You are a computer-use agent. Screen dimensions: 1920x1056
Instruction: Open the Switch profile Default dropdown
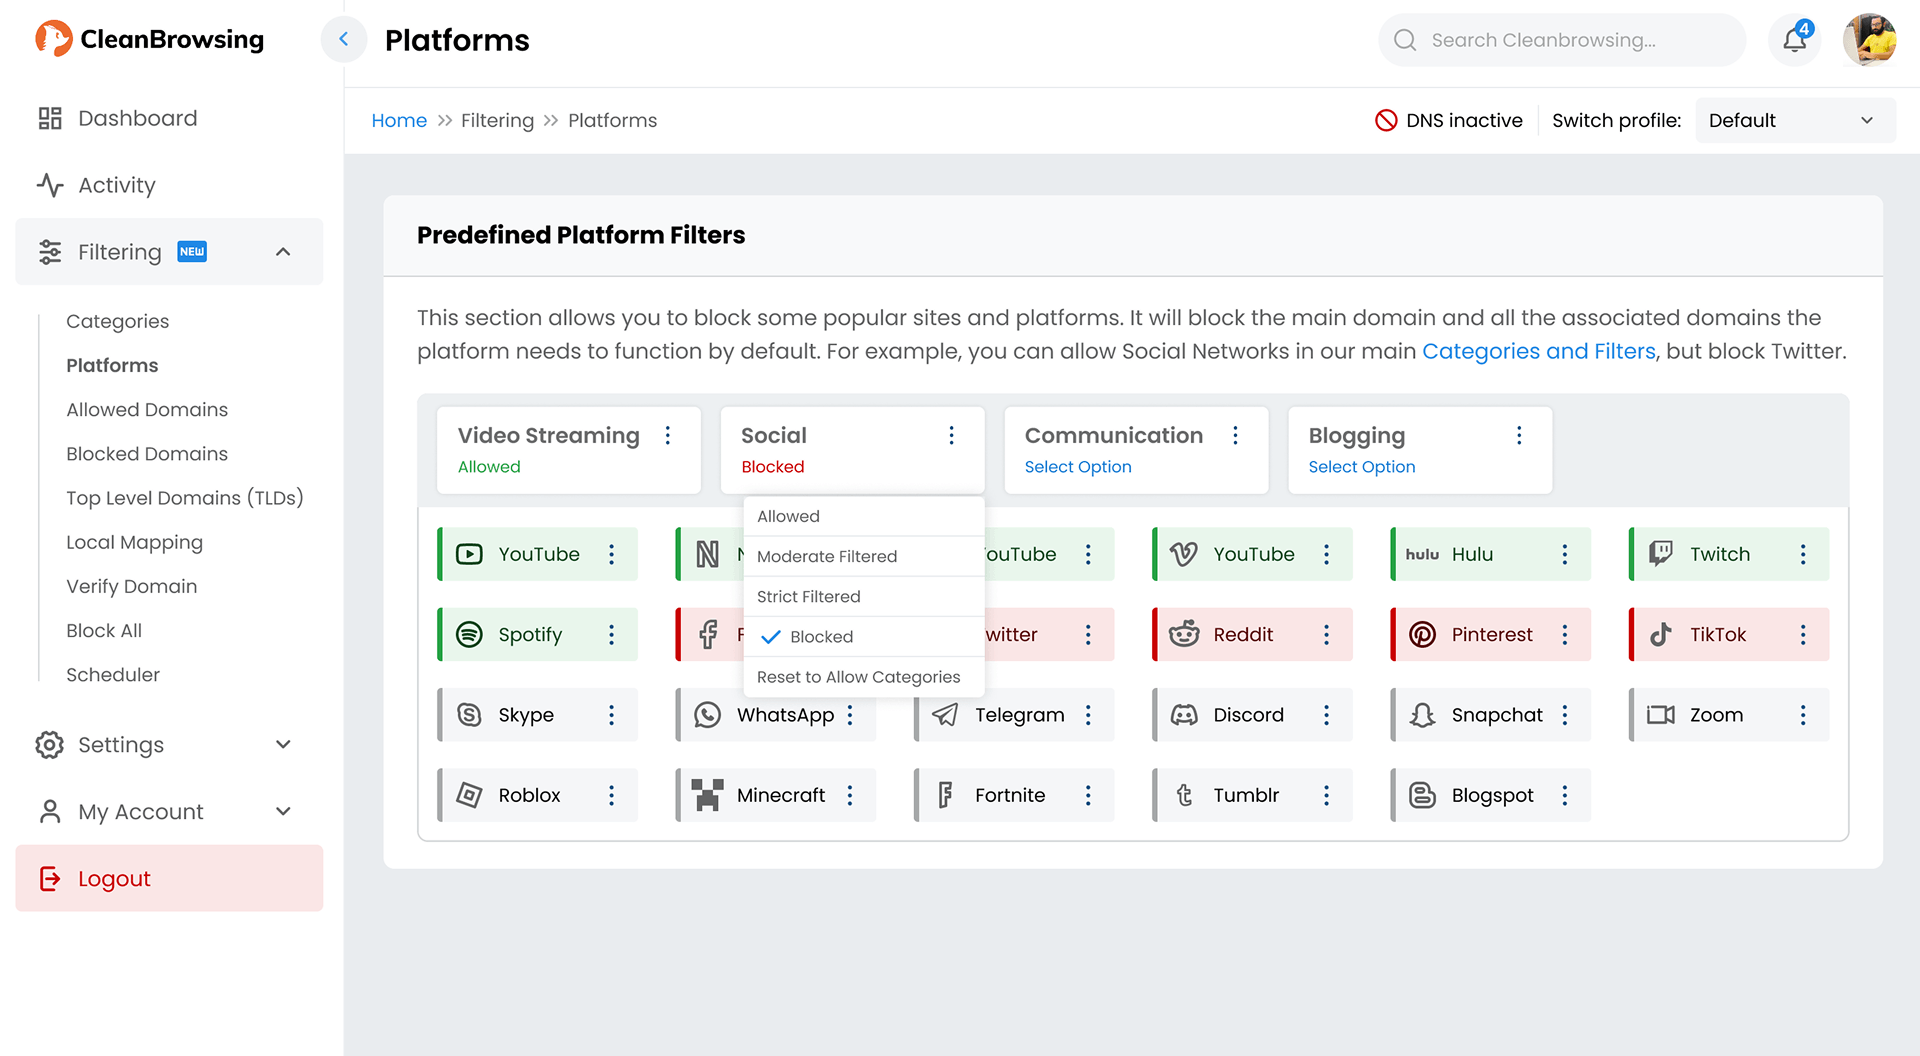pyautogui.click(x=1794, y=121)
